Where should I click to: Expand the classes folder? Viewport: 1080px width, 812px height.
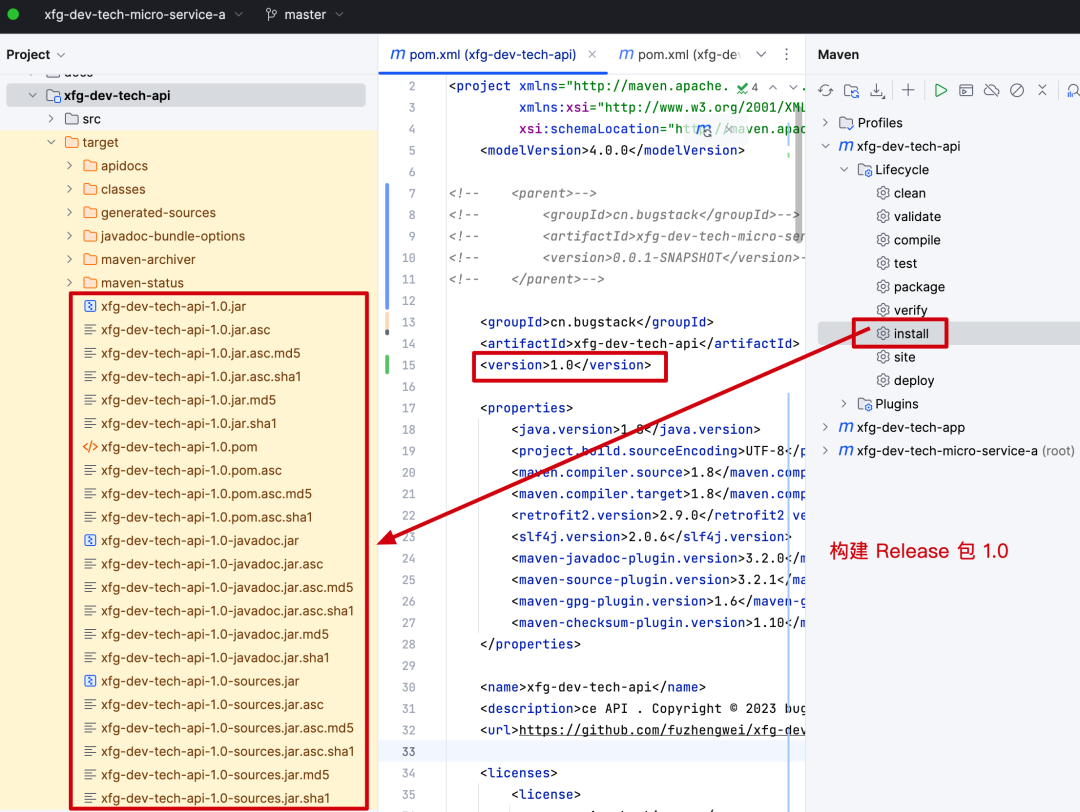70,189
